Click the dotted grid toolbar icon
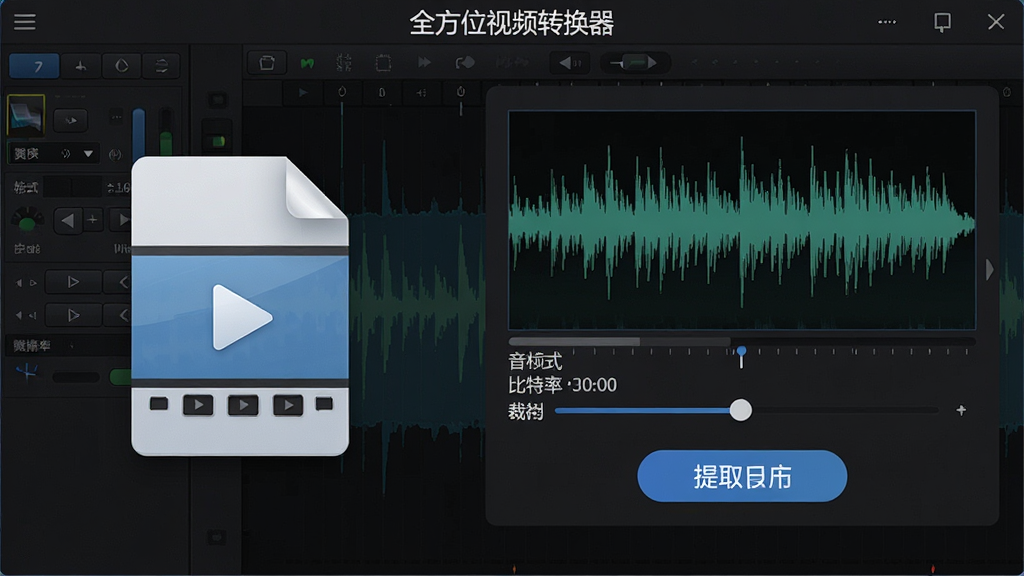The height and width of the screenshot is (576, 1024). click(x=344, y=63)
